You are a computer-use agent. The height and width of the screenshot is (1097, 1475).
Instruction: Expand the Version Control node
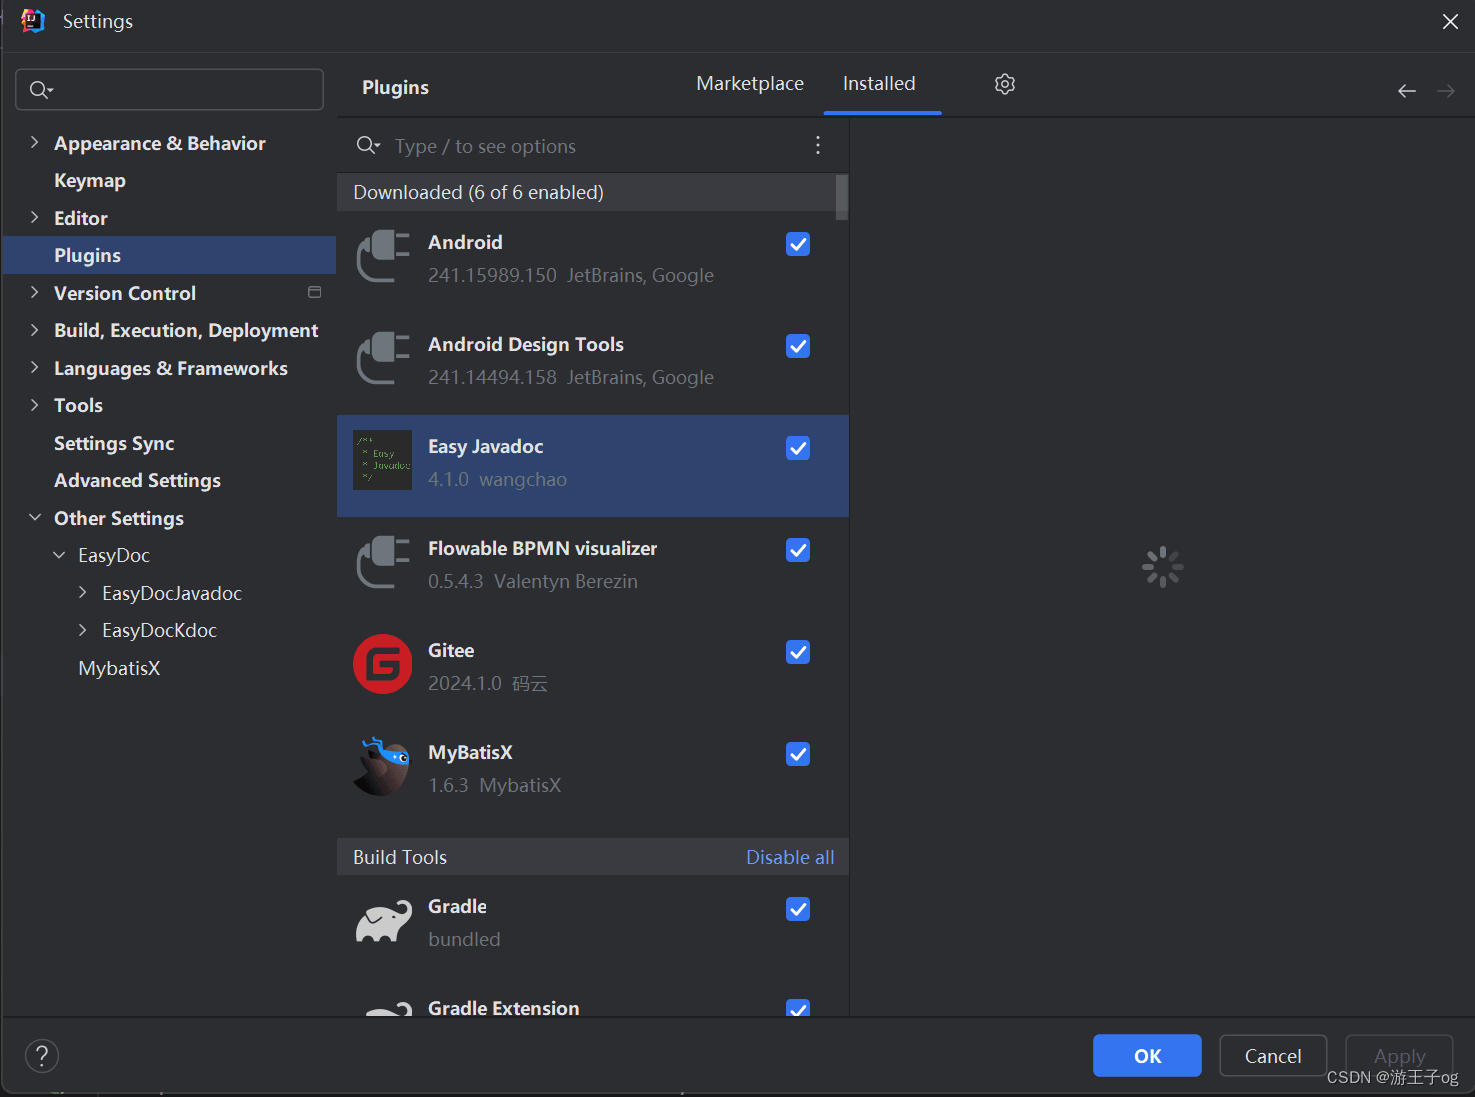tap(35, 293)
